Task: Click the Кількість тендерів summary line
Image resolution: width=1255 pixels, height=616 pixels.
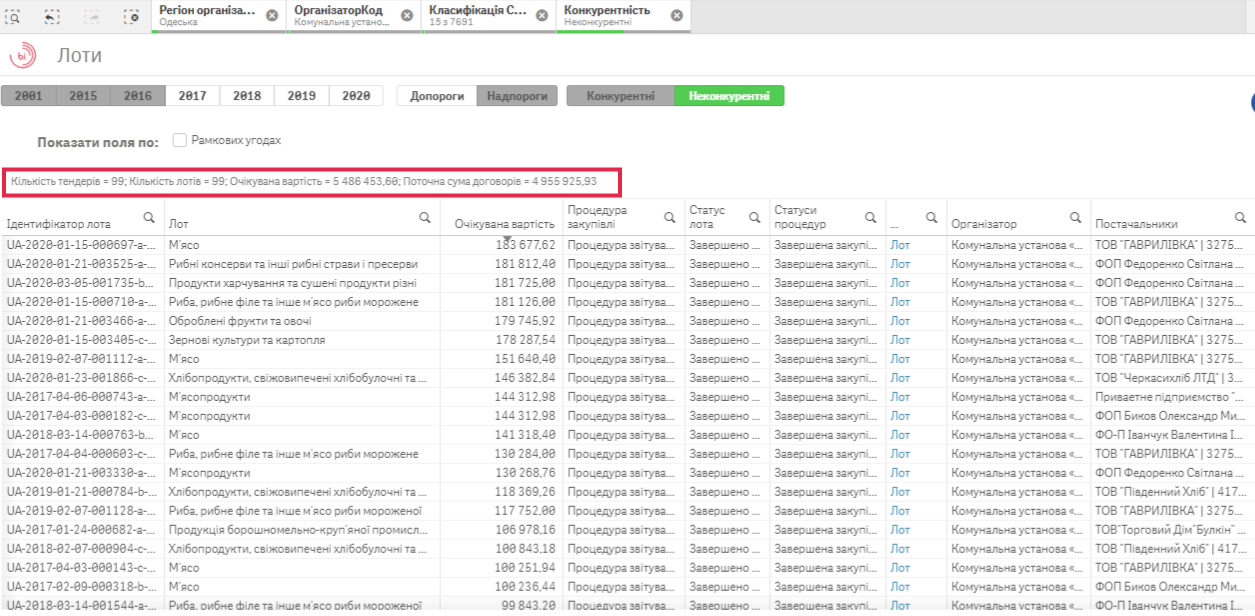Action: 304,182
